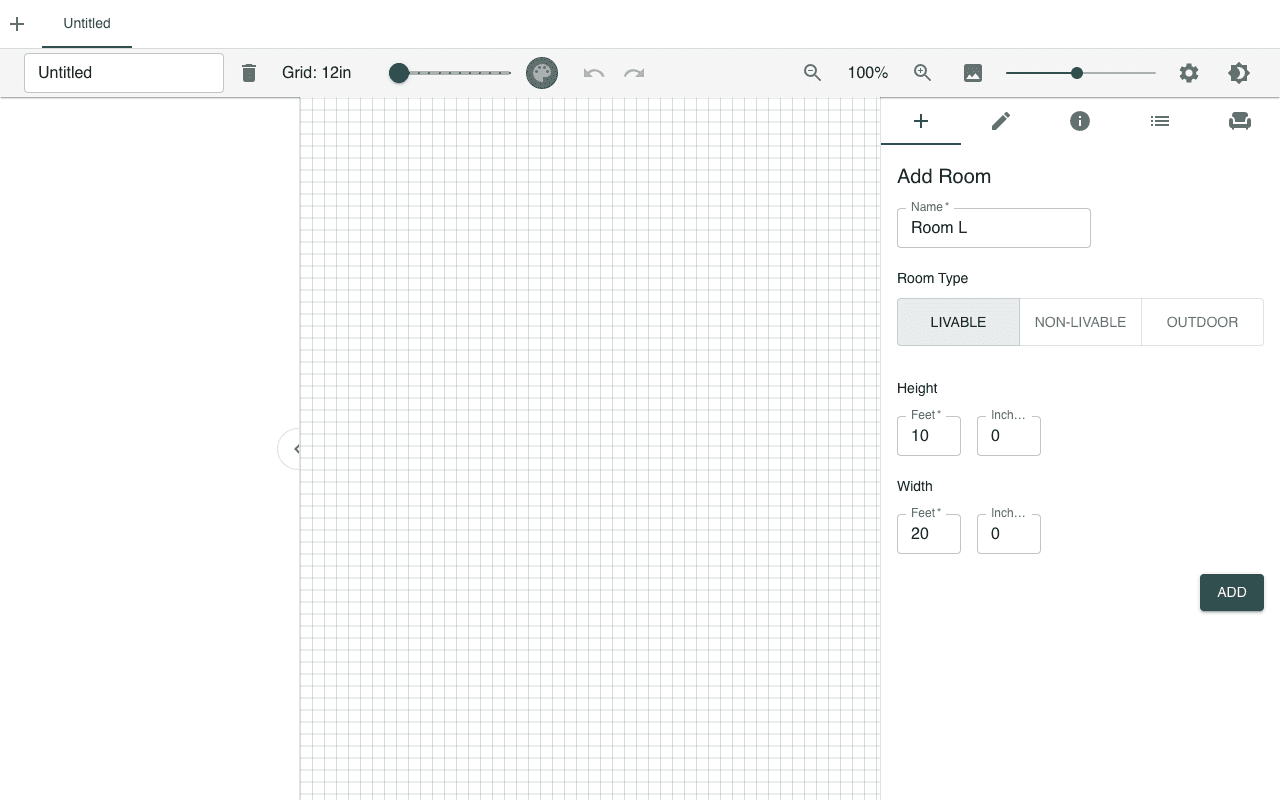This screenshot has width=1280, height=800.
Task: Click the background image icon
Action: [x=973, y=73]
